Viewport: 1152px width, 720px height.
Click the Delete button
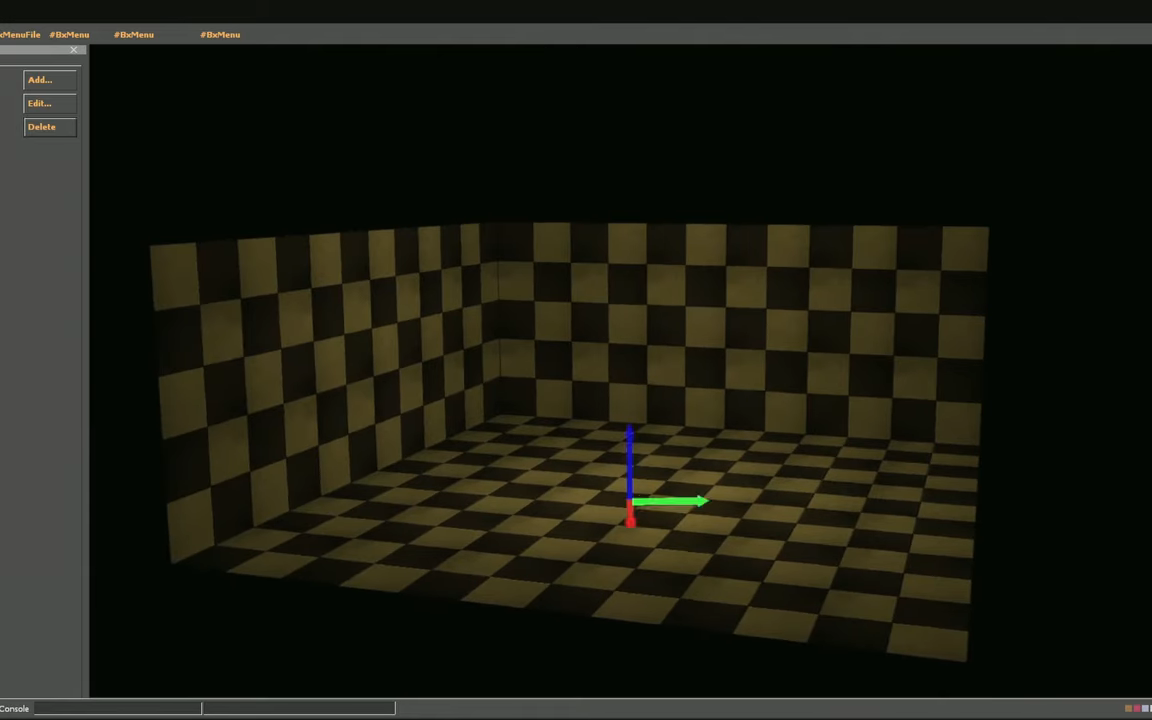point(49,127)
